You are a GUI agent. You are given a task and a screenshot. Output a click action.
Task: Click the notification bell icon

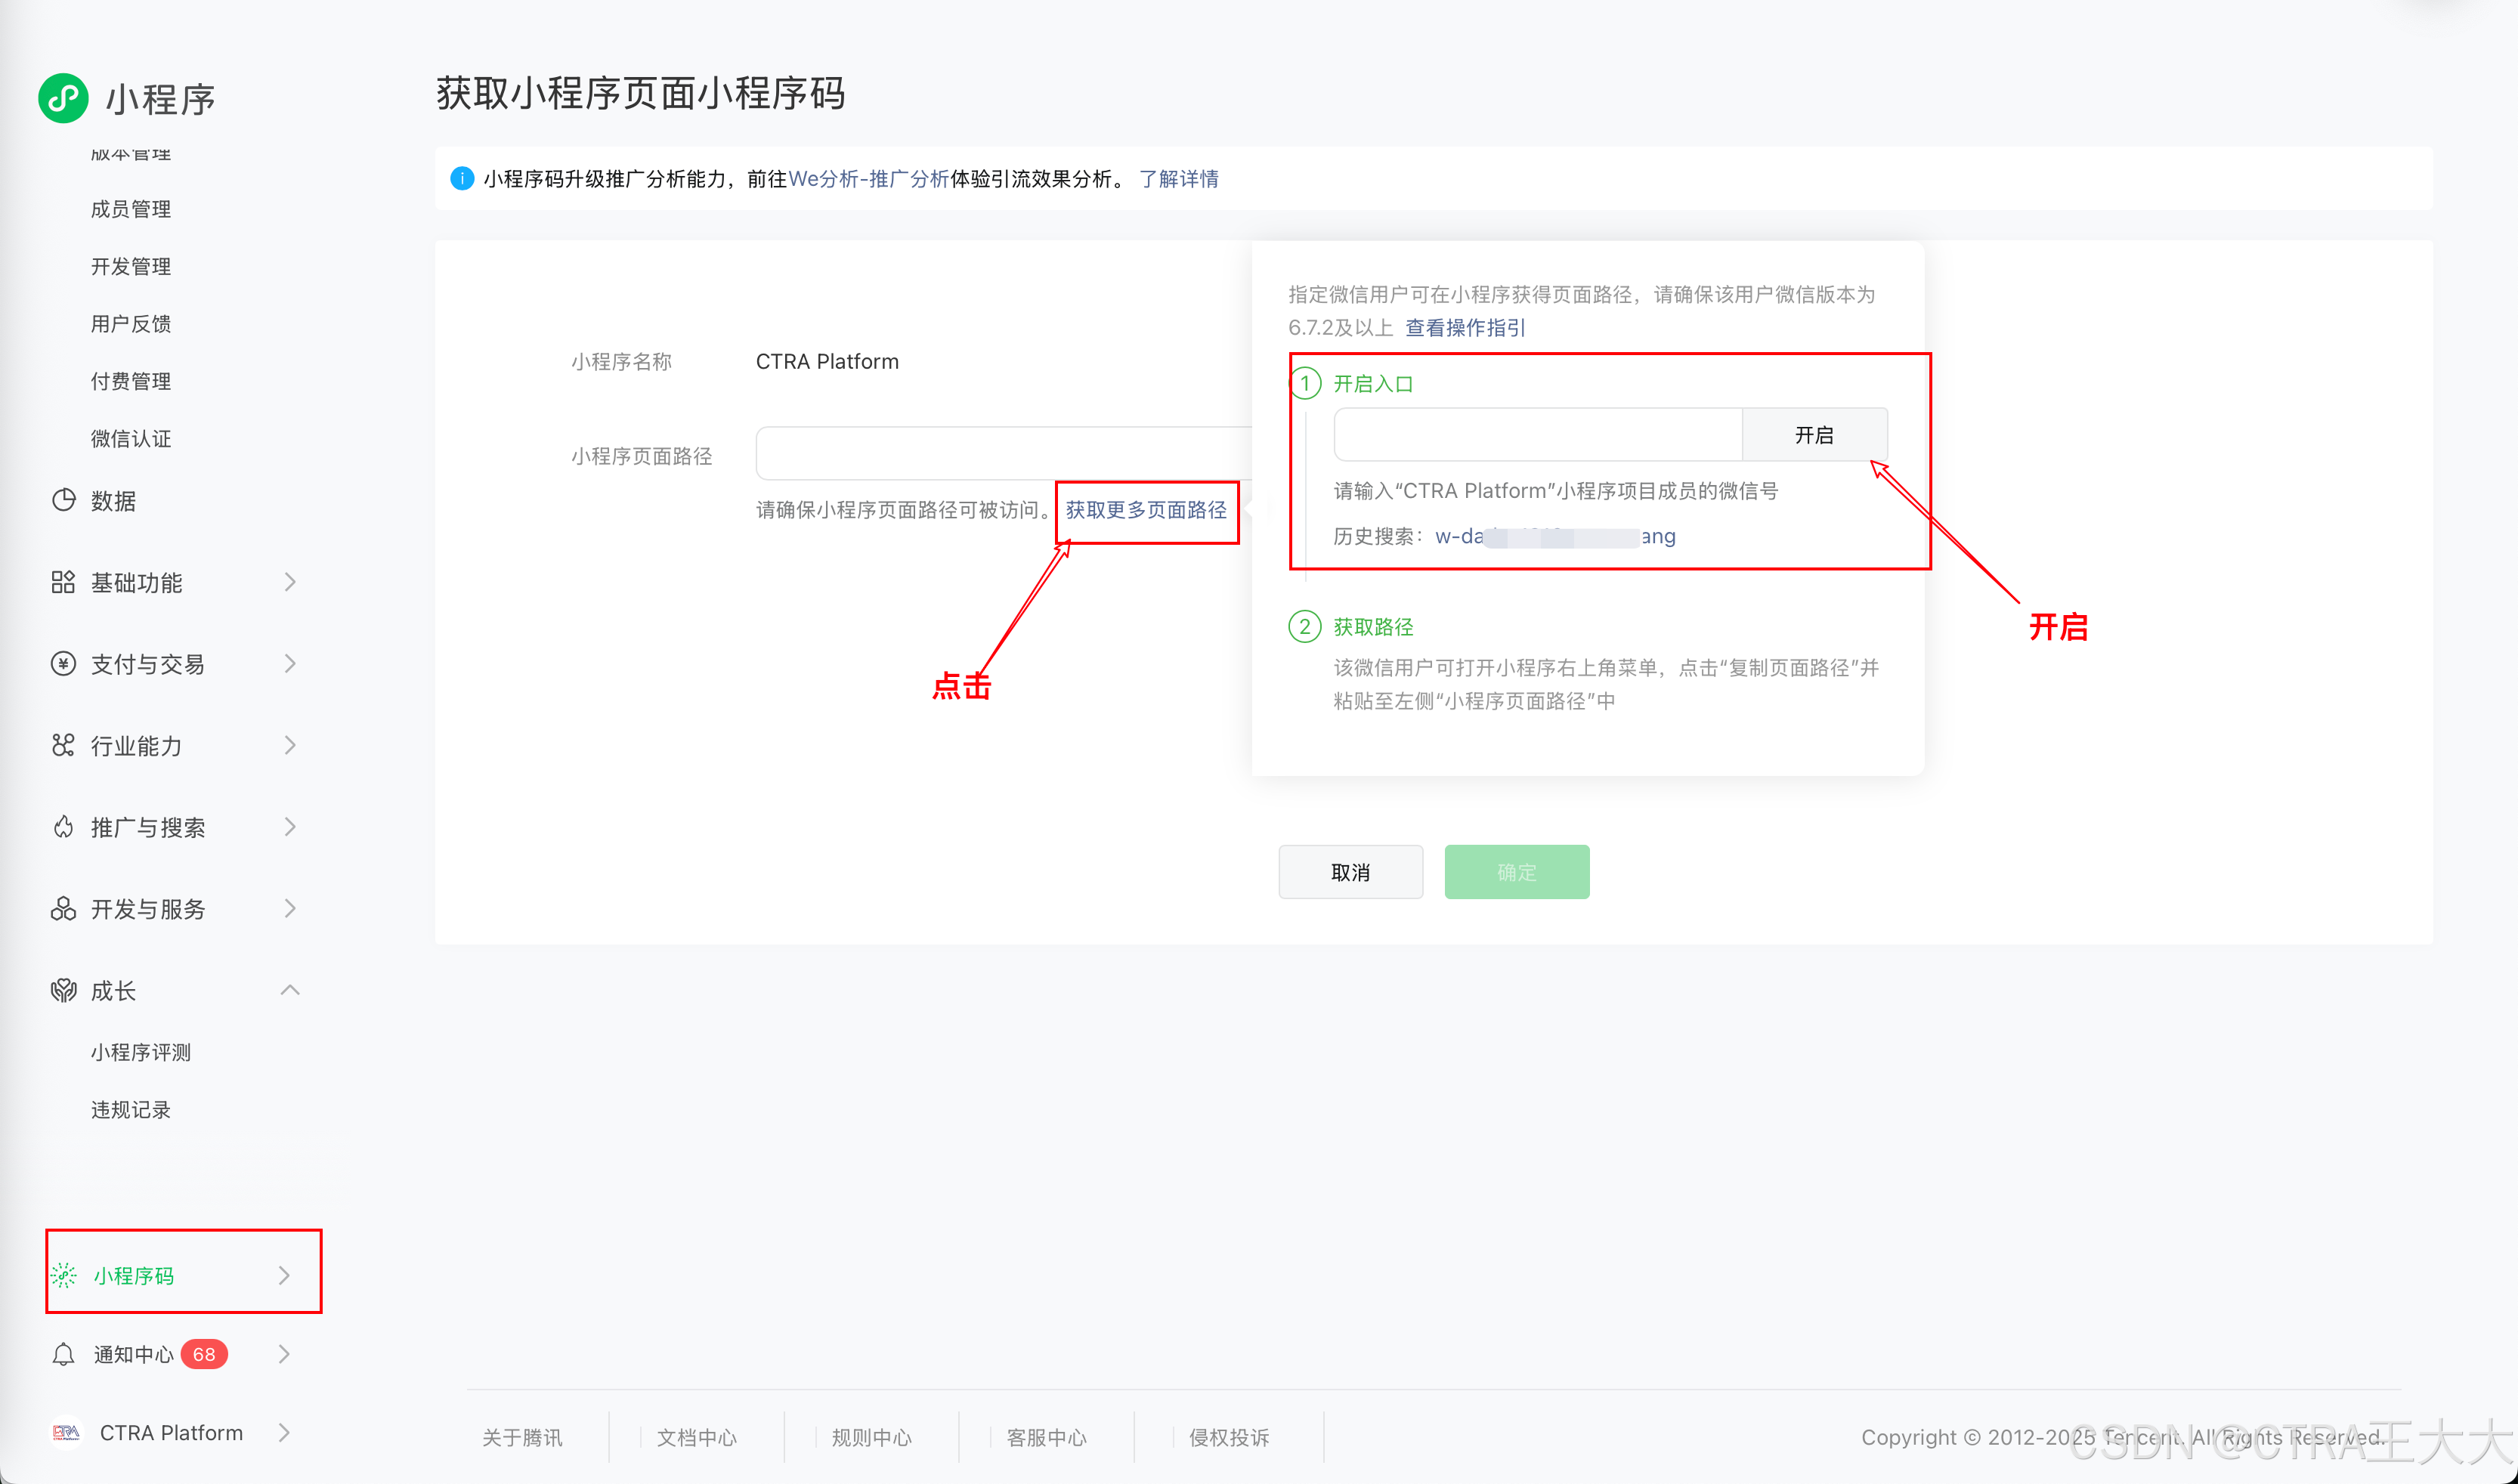(x=63, y=1354)
